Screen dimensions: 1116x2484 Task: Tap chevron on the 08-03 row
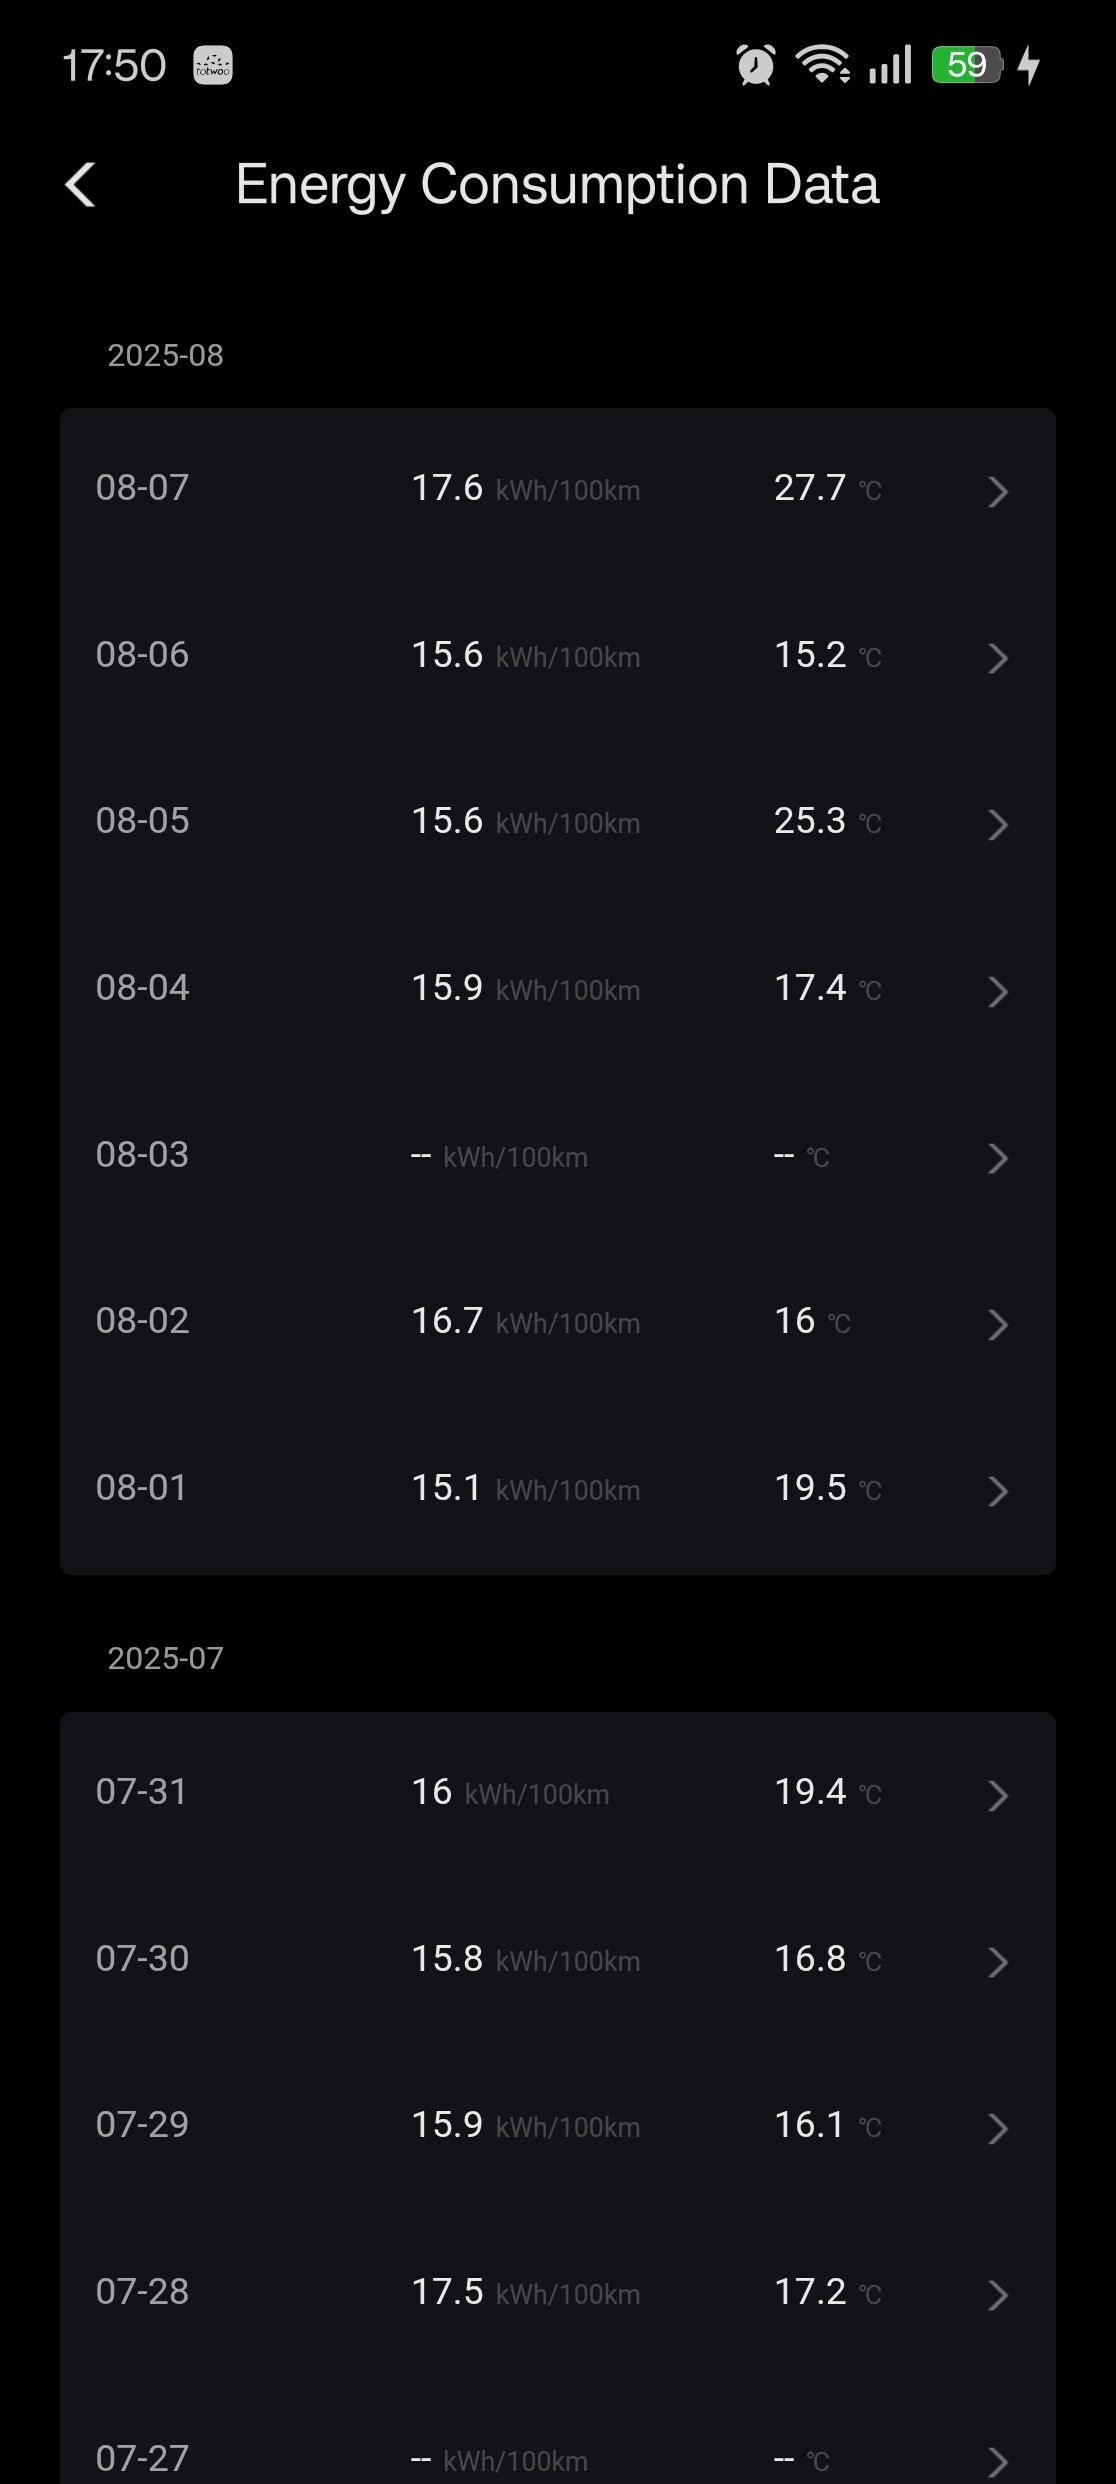pyautogui.click(x=997, y=1158)
